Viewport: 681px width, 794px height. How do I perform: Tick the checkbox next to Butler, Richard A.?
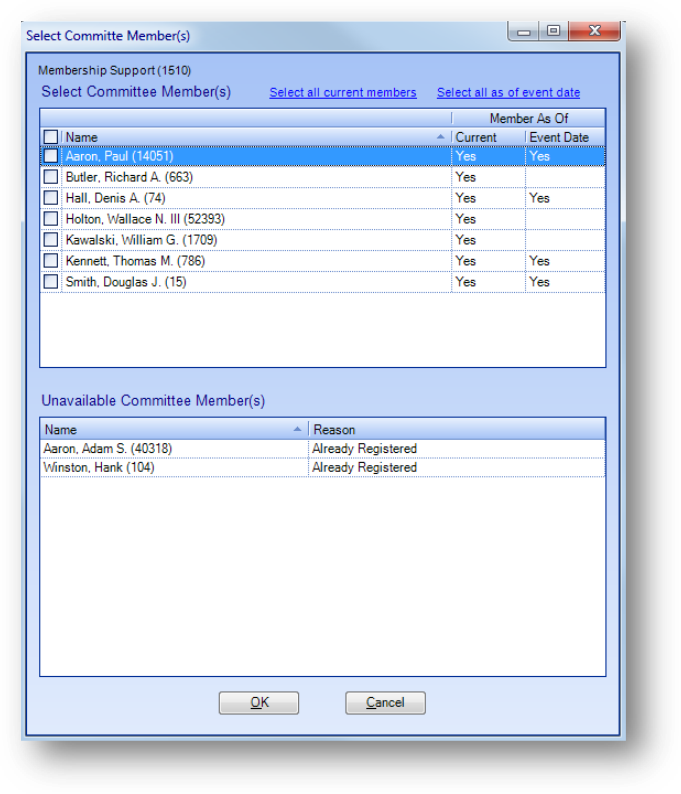pos(51,177)
